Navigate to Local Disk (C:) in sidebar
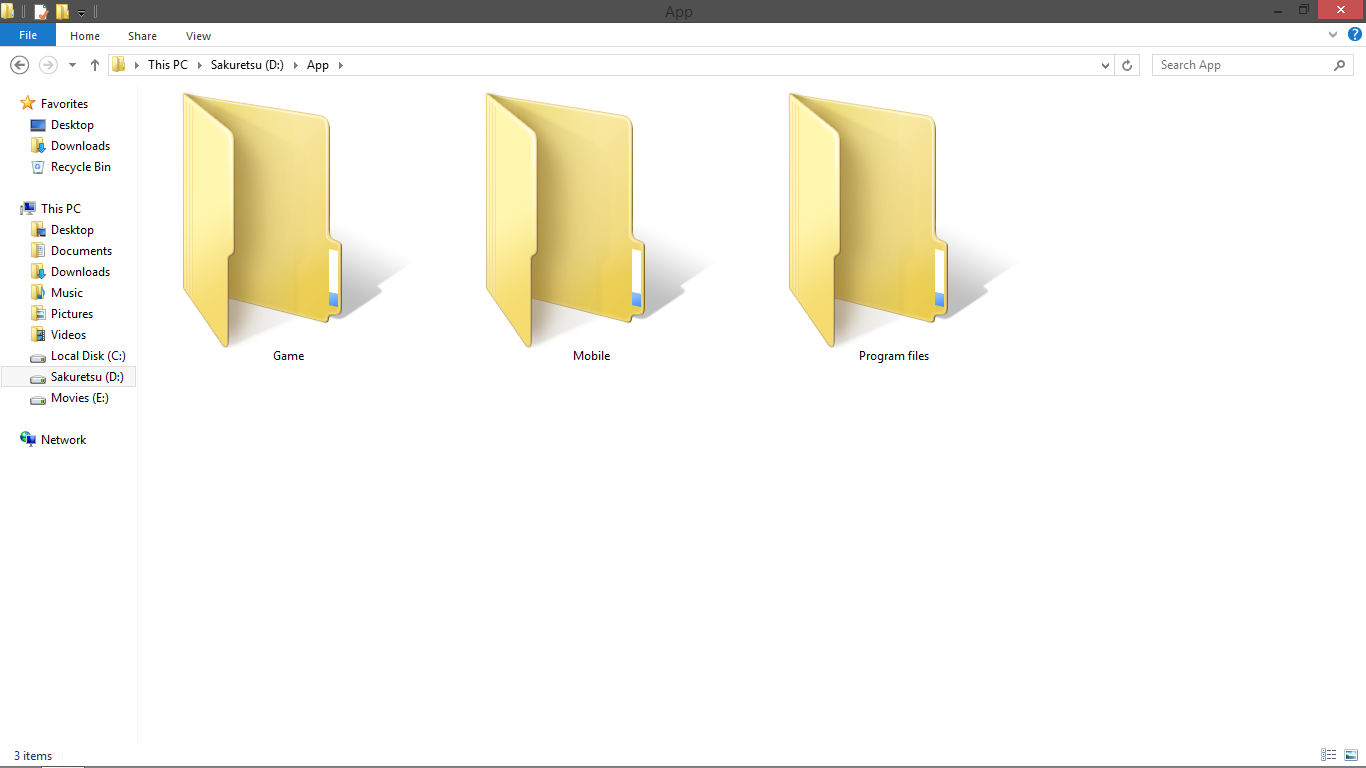 pyautogui.click(x=88, y=355)
